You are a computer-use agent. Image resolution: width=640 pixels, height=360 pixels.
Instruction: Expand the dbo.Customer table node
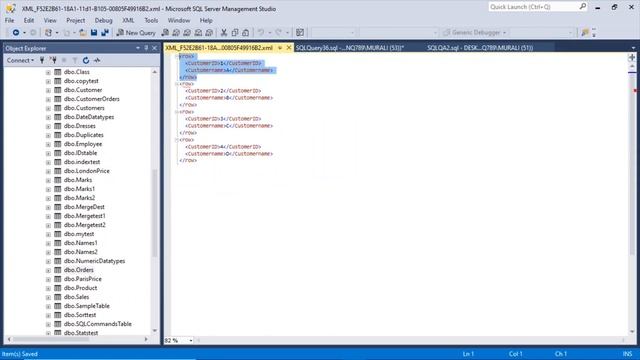[48, 90]
